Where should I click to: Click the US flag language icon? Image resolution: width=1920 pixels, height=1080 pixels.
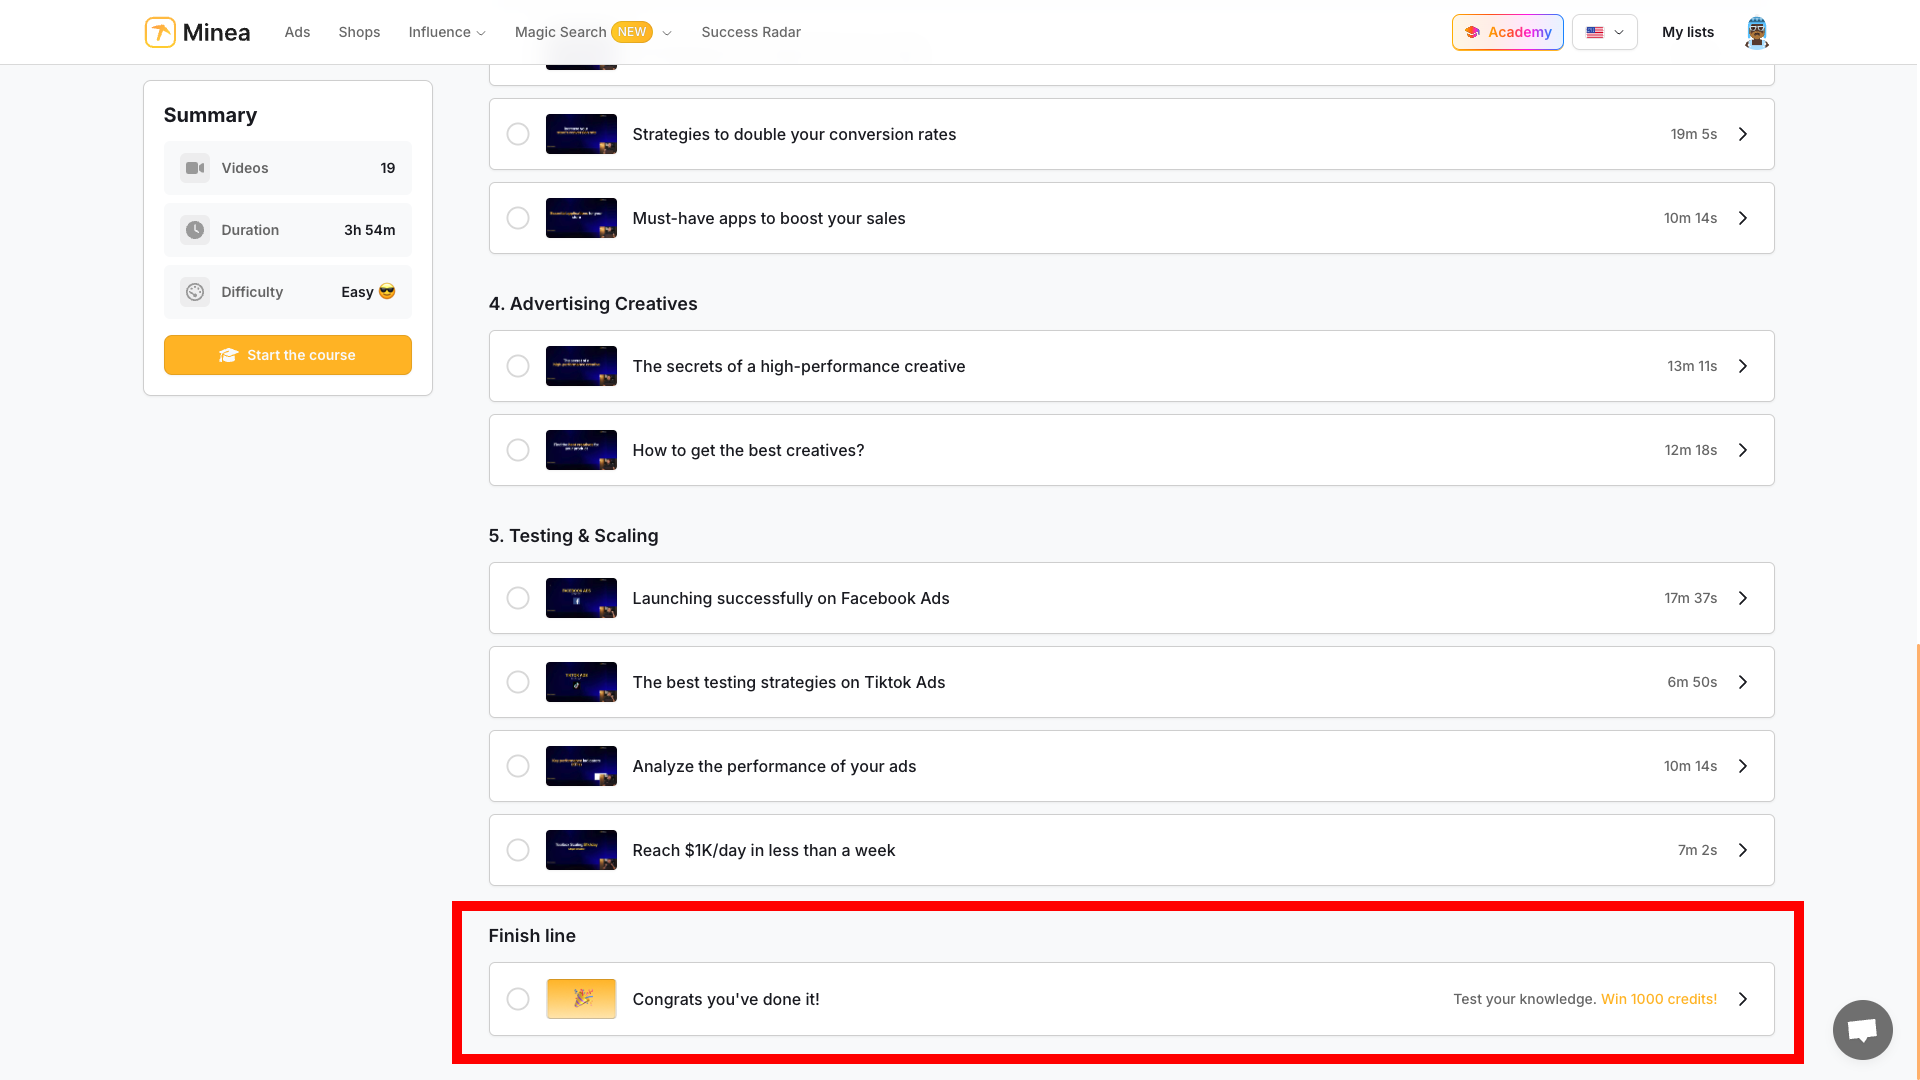[1595, 32]
